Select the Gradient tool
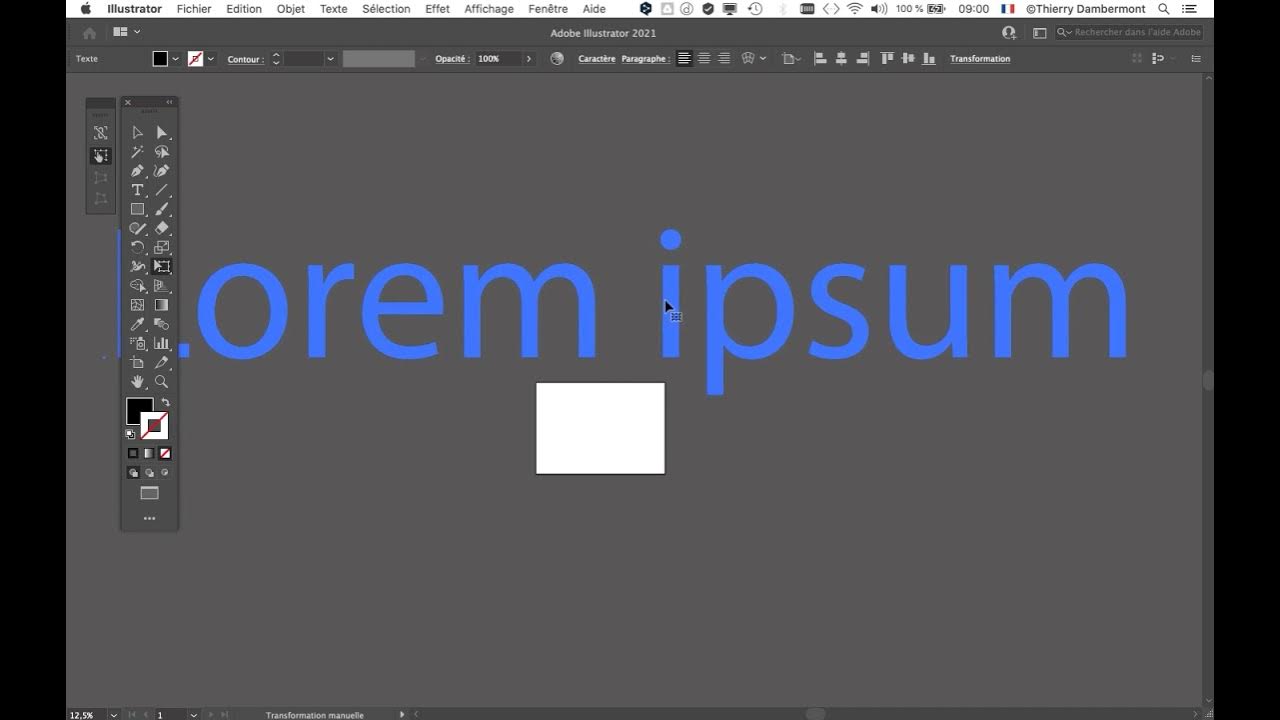Viewport: 1280px width, 720px height. [x=162, y=305]
